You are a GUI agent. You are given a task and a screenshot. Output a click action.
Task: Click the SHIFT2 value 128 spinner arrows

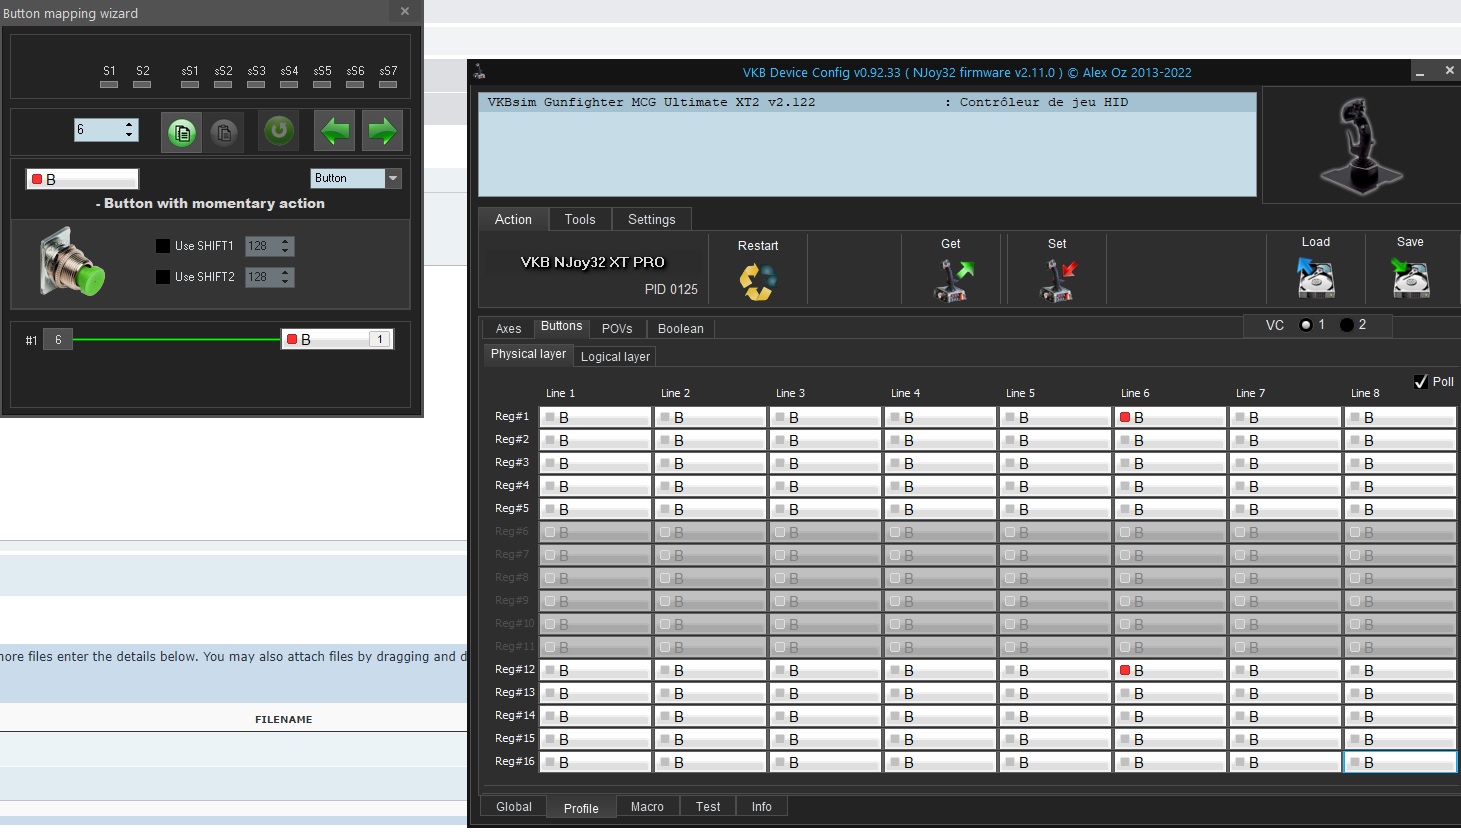pos(285,277)
